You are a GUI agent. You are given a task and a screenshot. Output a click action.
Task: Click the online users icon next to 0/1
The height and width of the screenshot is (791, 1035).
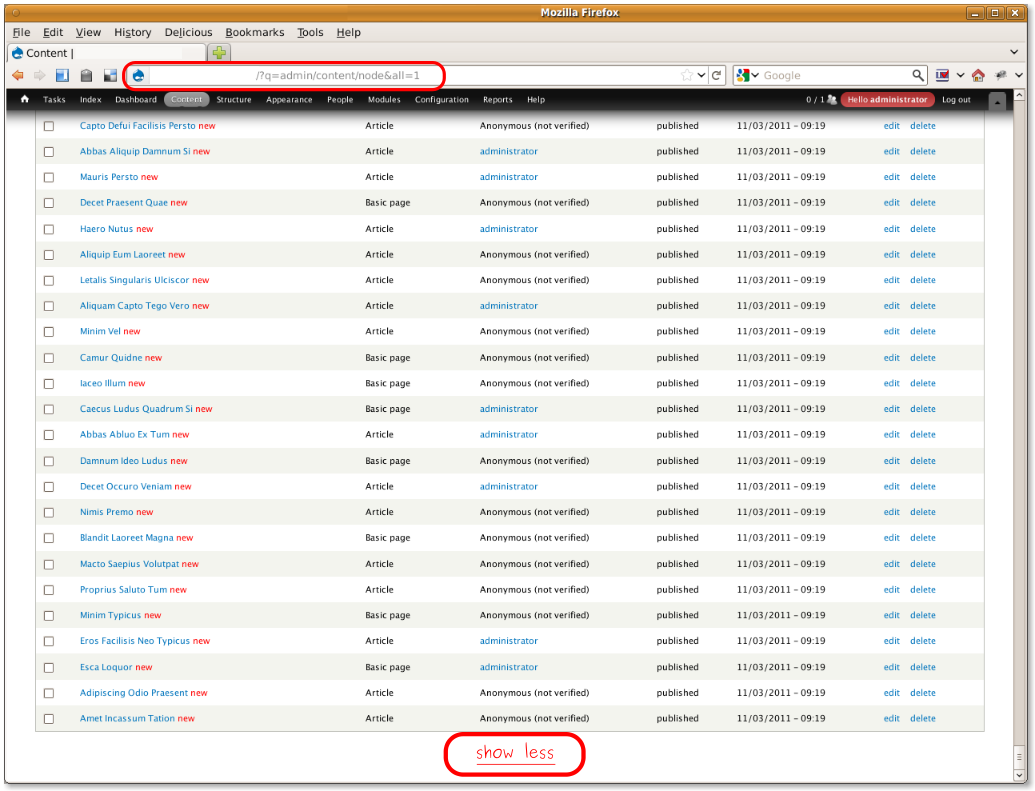click(833, 100)
